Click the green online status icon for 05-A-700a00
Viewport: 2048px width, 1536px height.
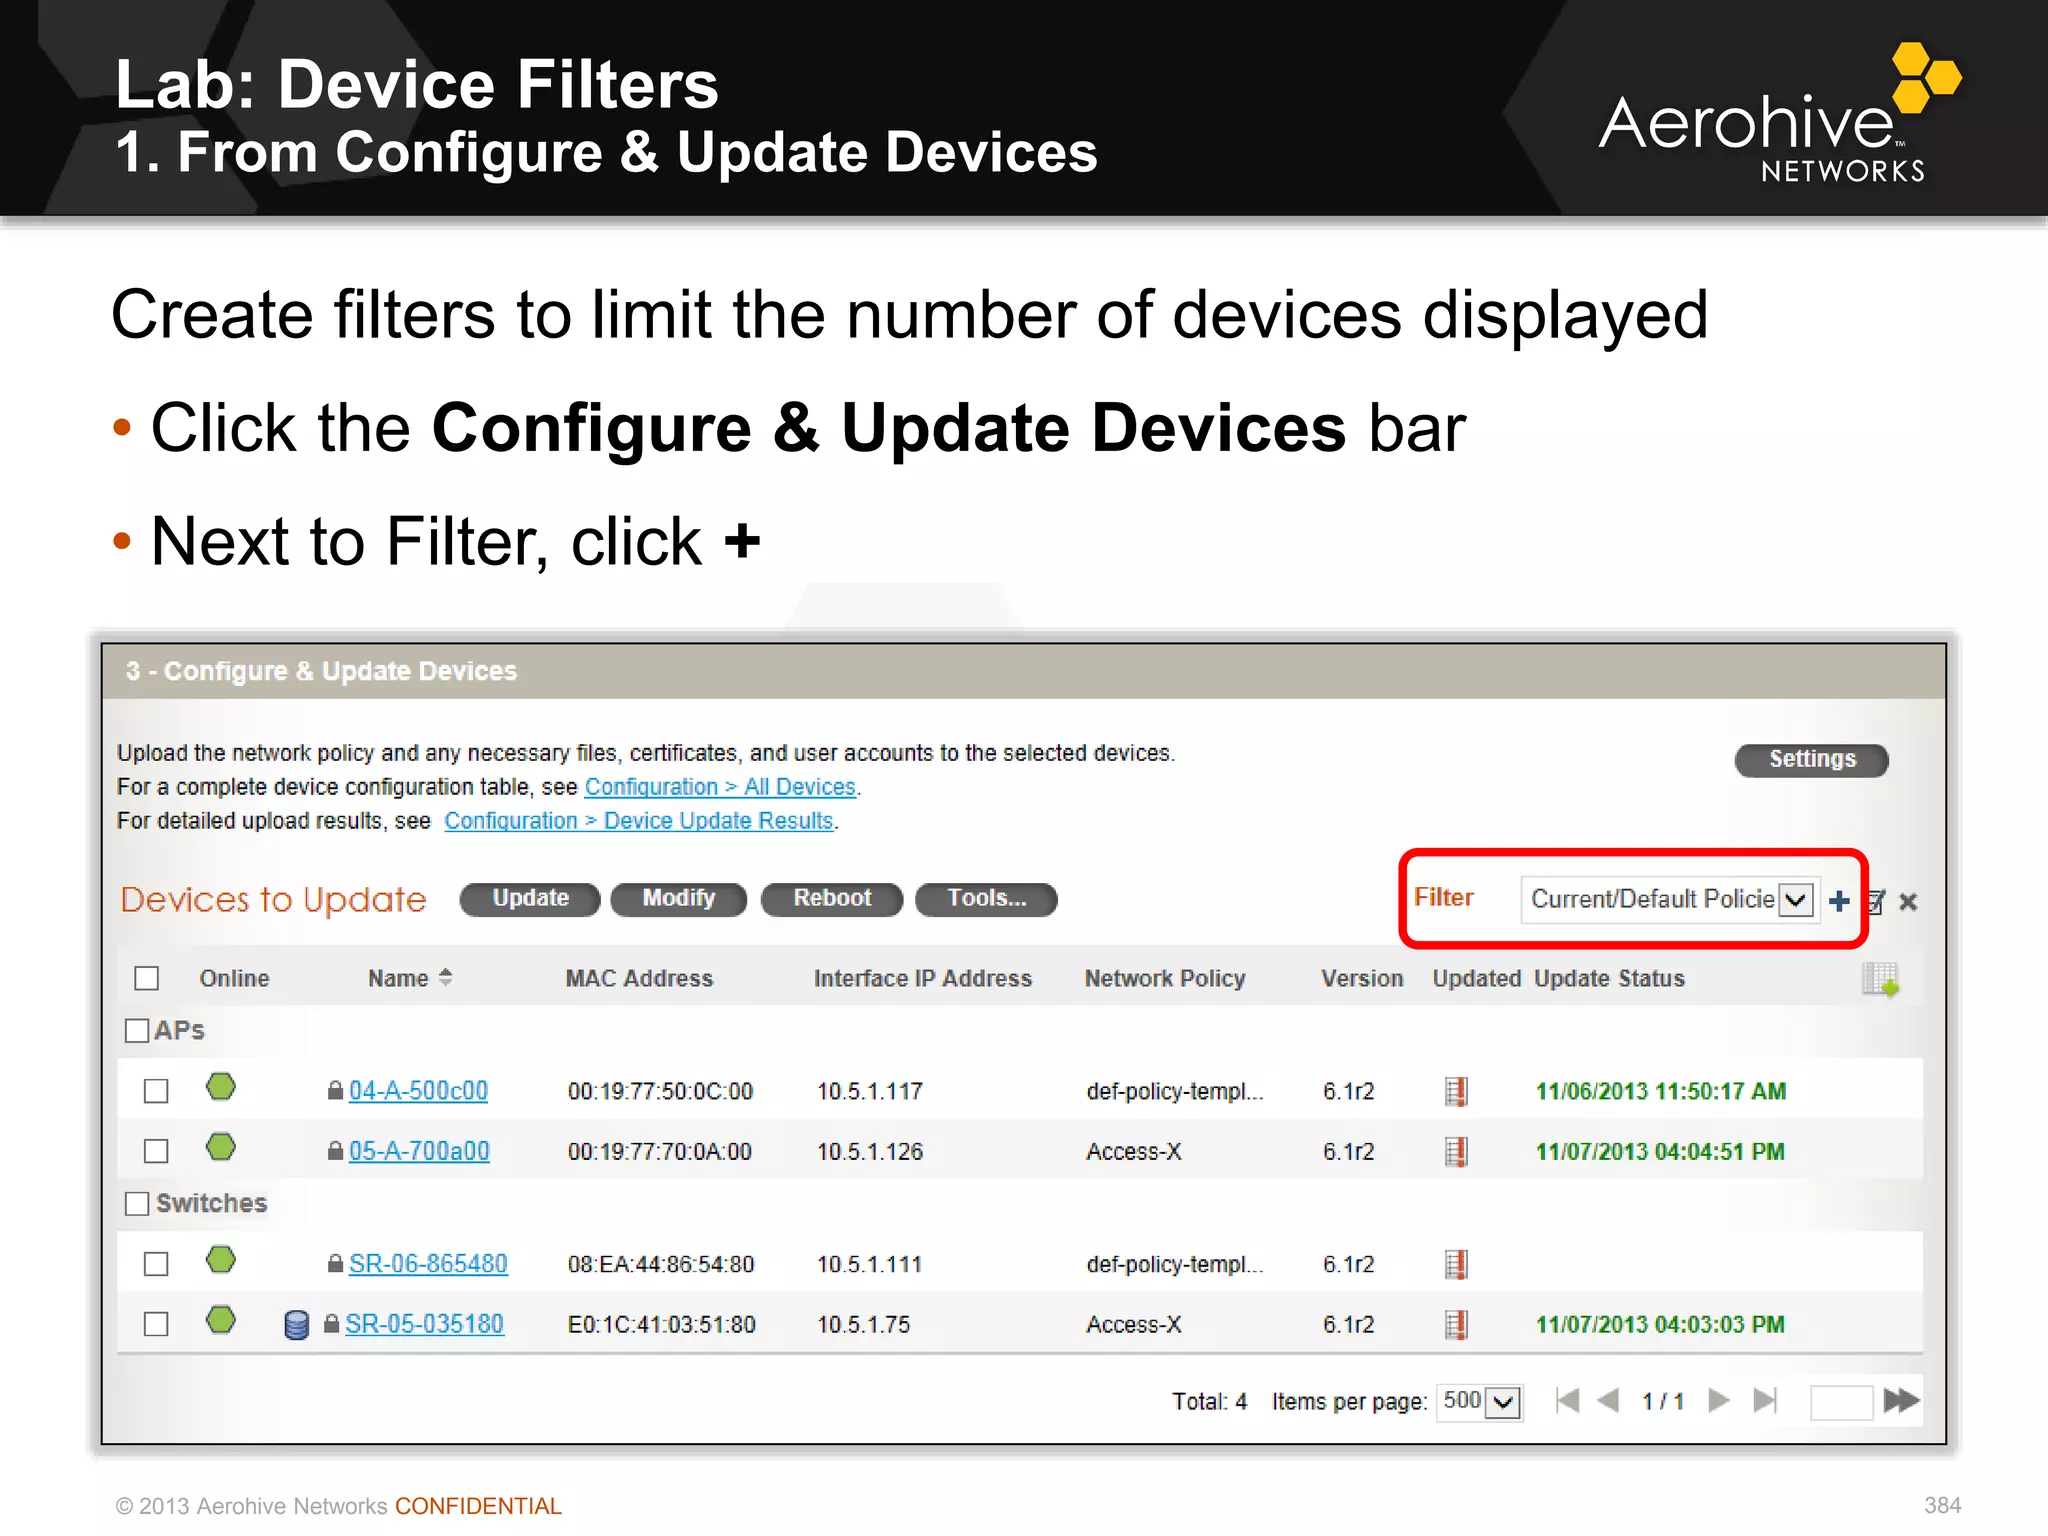tap(221, 1147)
